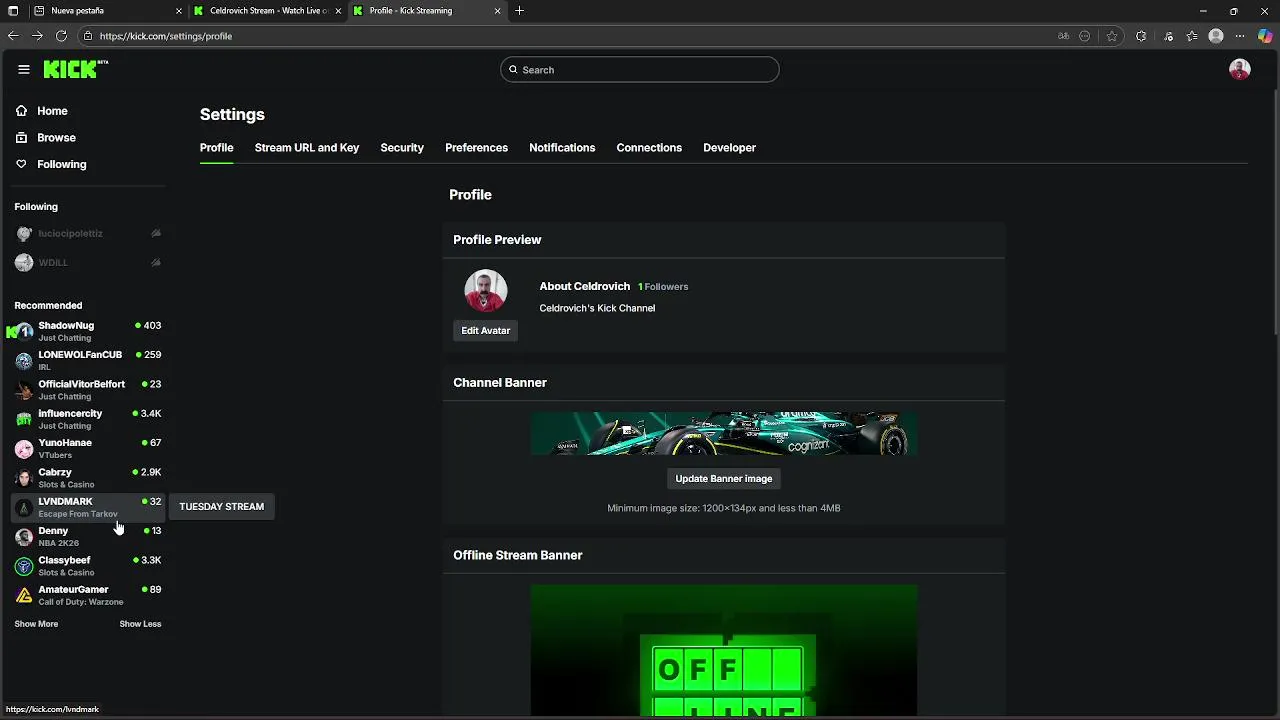The width and height of the screenshot is (1280, 720).
Task: Open the hamburger sidebar menu
Action: [x=24, y=69]
